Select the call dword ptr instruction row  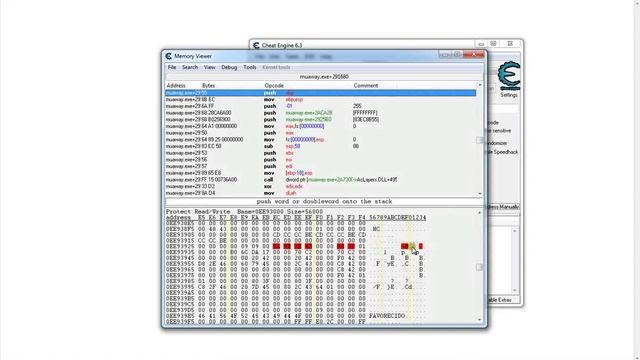(x=320, y=180)
